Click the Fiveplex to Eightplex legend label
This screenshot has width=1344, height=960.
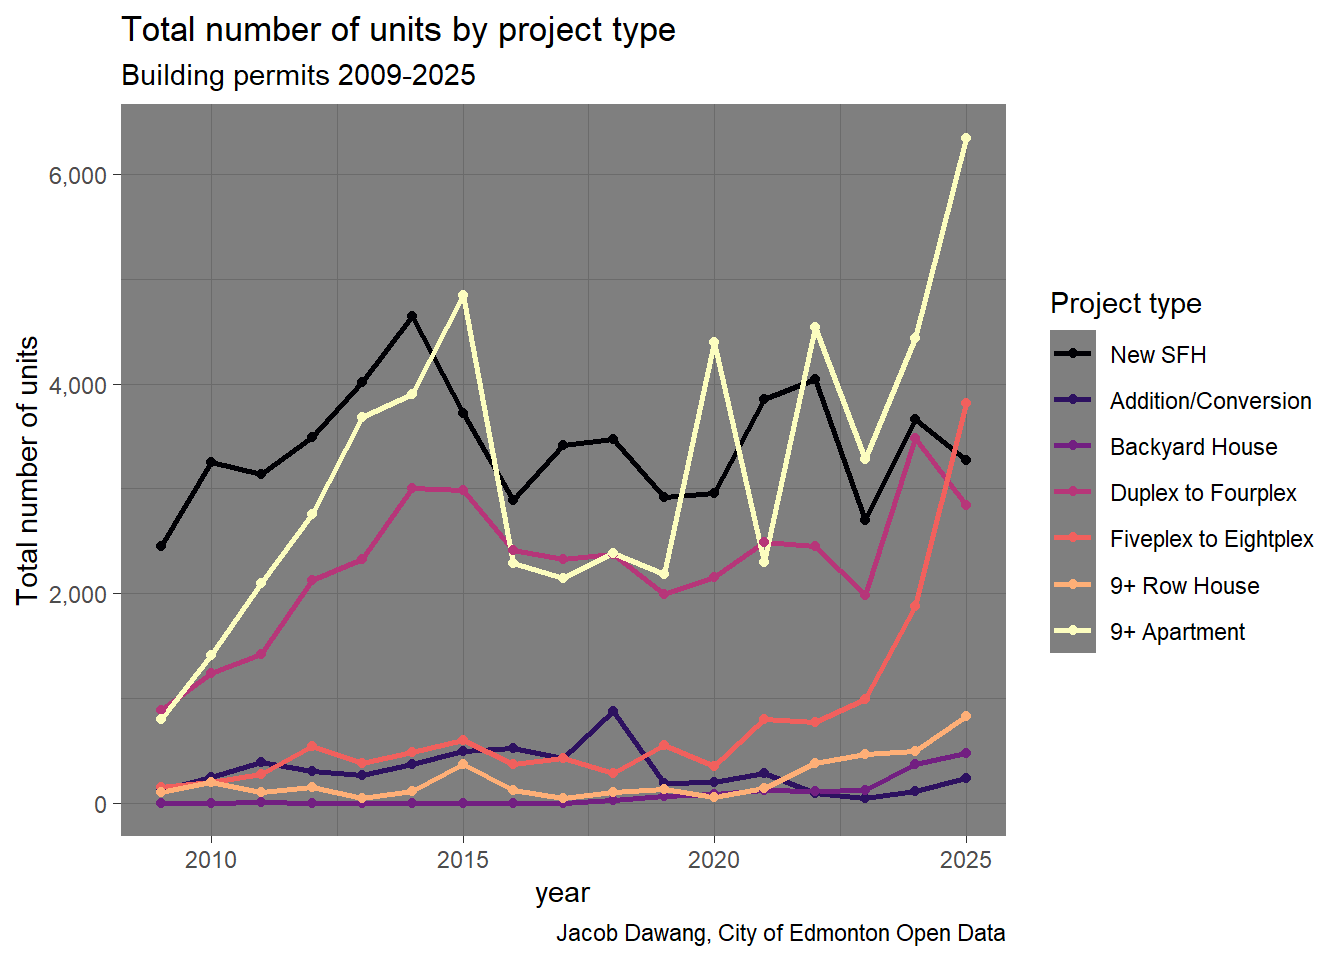1211,539
